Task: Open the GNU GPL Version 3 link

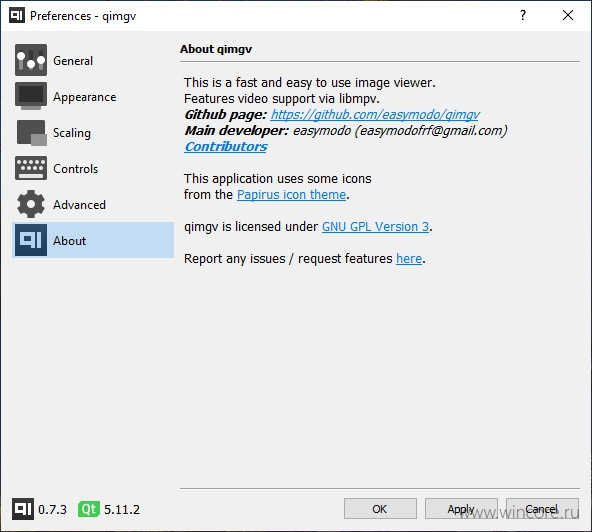Action: (x=375, y=227)
